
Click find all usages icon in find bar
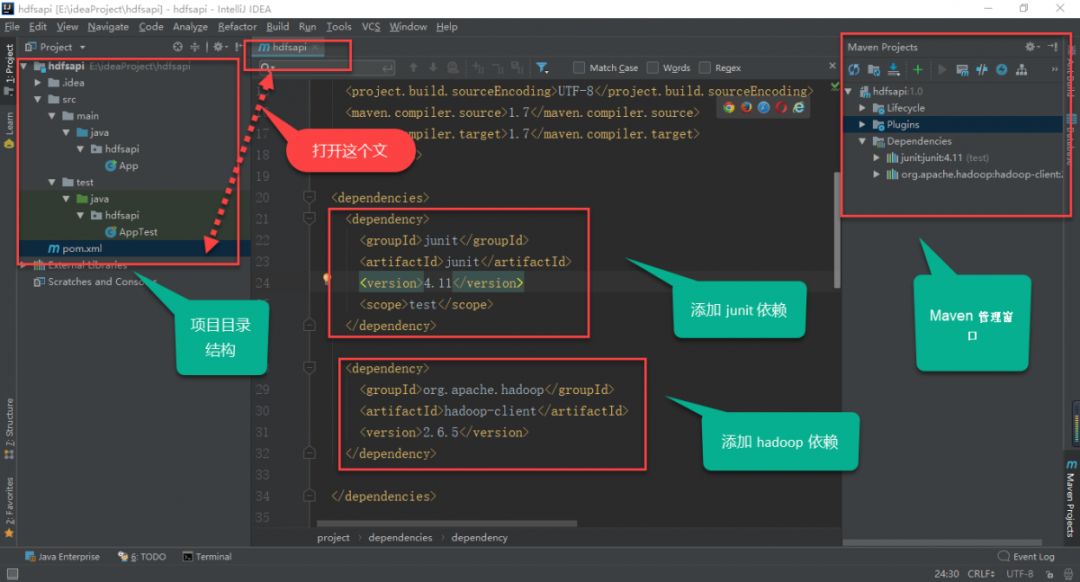click(x=453, y=67)
